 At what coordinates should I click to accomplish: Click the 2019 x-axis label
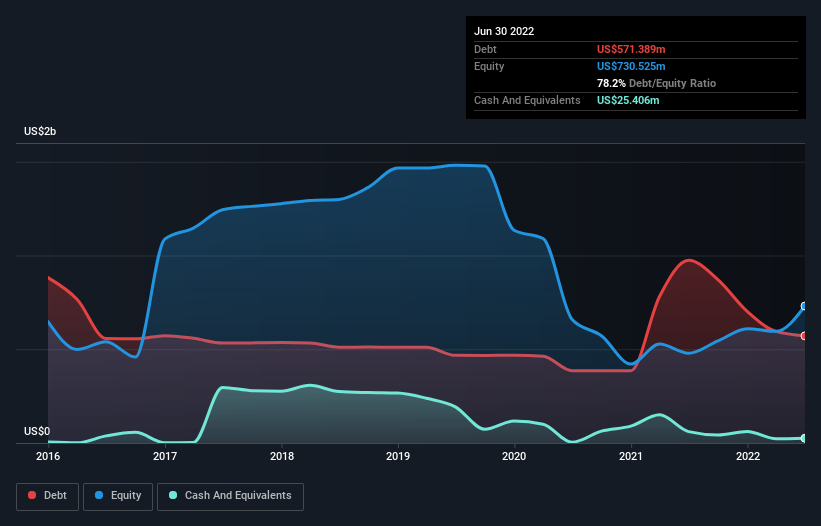398,456
